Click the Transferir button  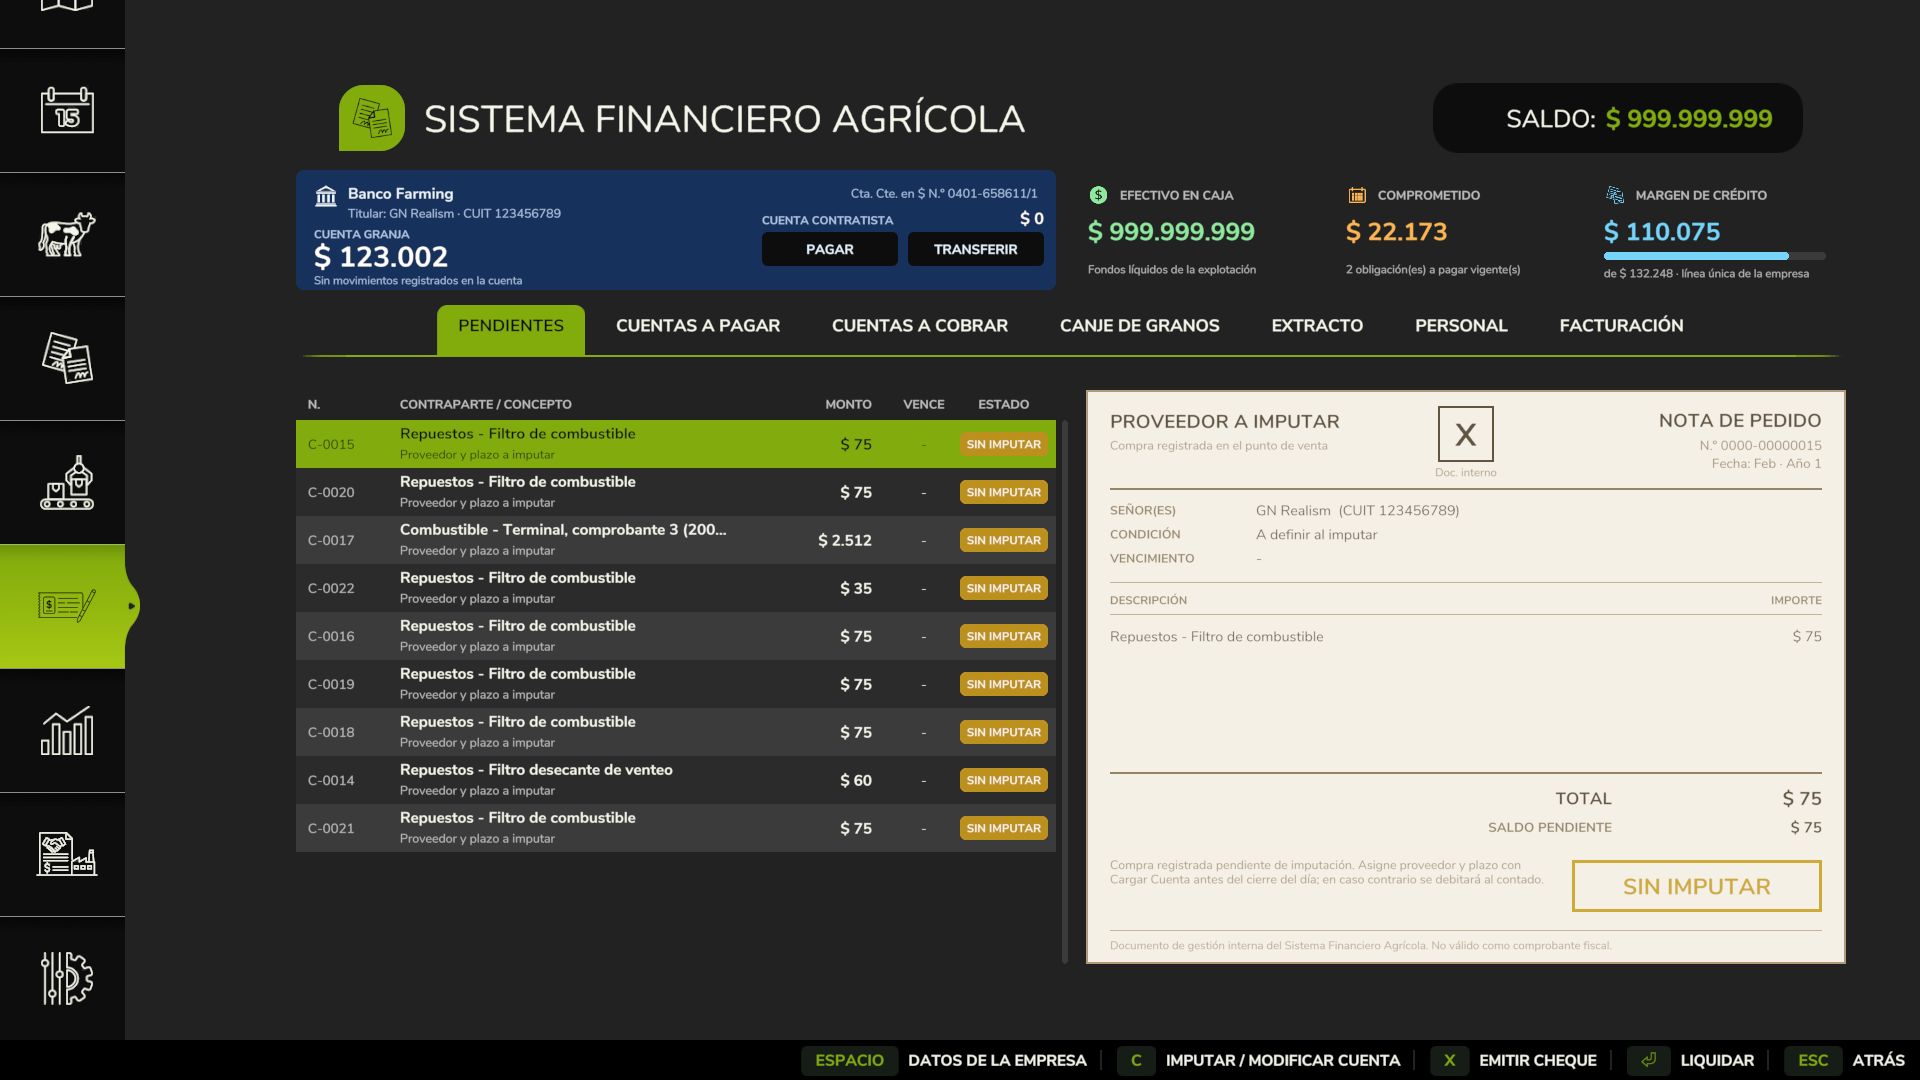click(x=976, y=249)
